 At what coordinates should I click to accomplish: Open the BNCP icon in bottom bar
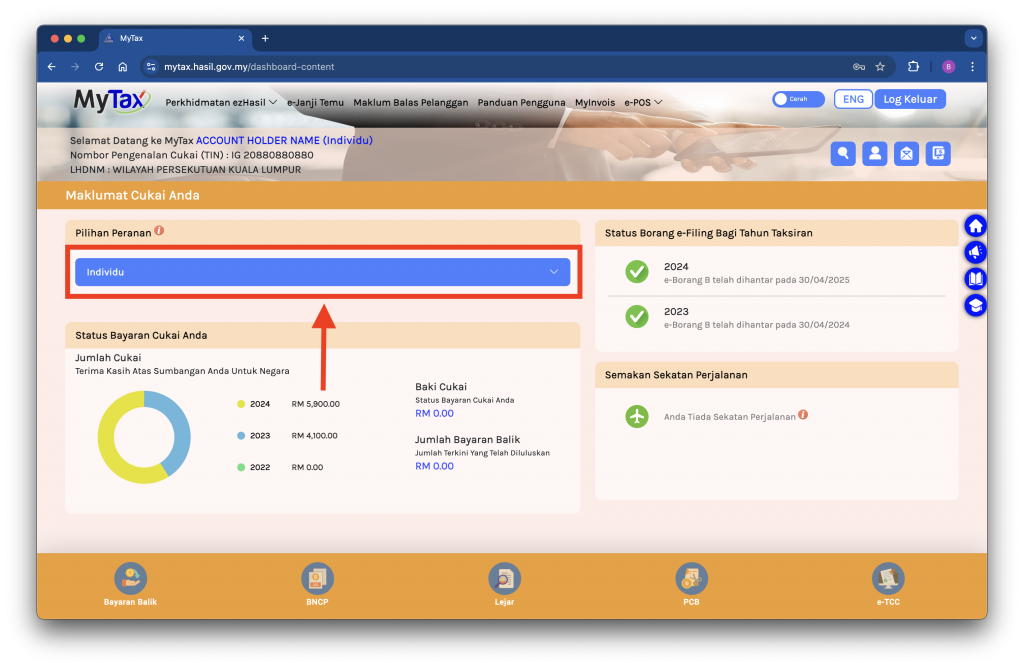coord(317,578)
